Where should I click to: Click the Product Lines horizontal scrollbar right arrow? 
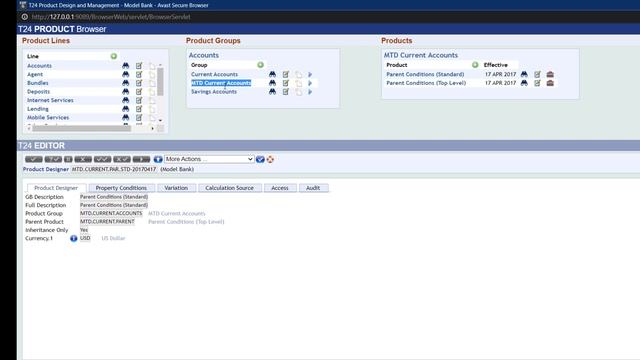[x=153, y=129]
